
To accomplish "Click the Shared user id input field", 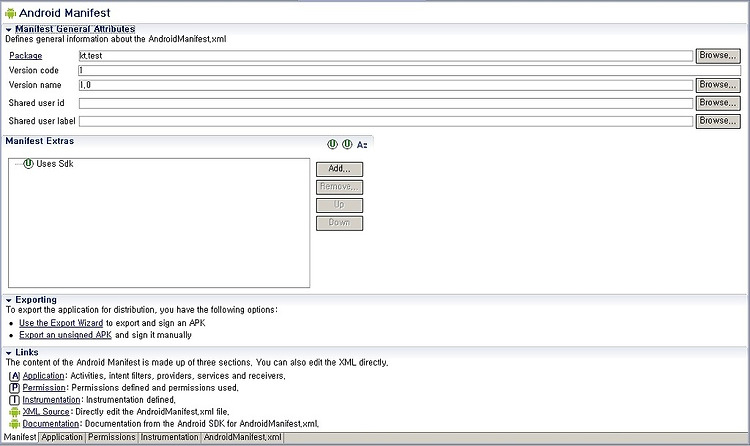I will tap(386, 103).
